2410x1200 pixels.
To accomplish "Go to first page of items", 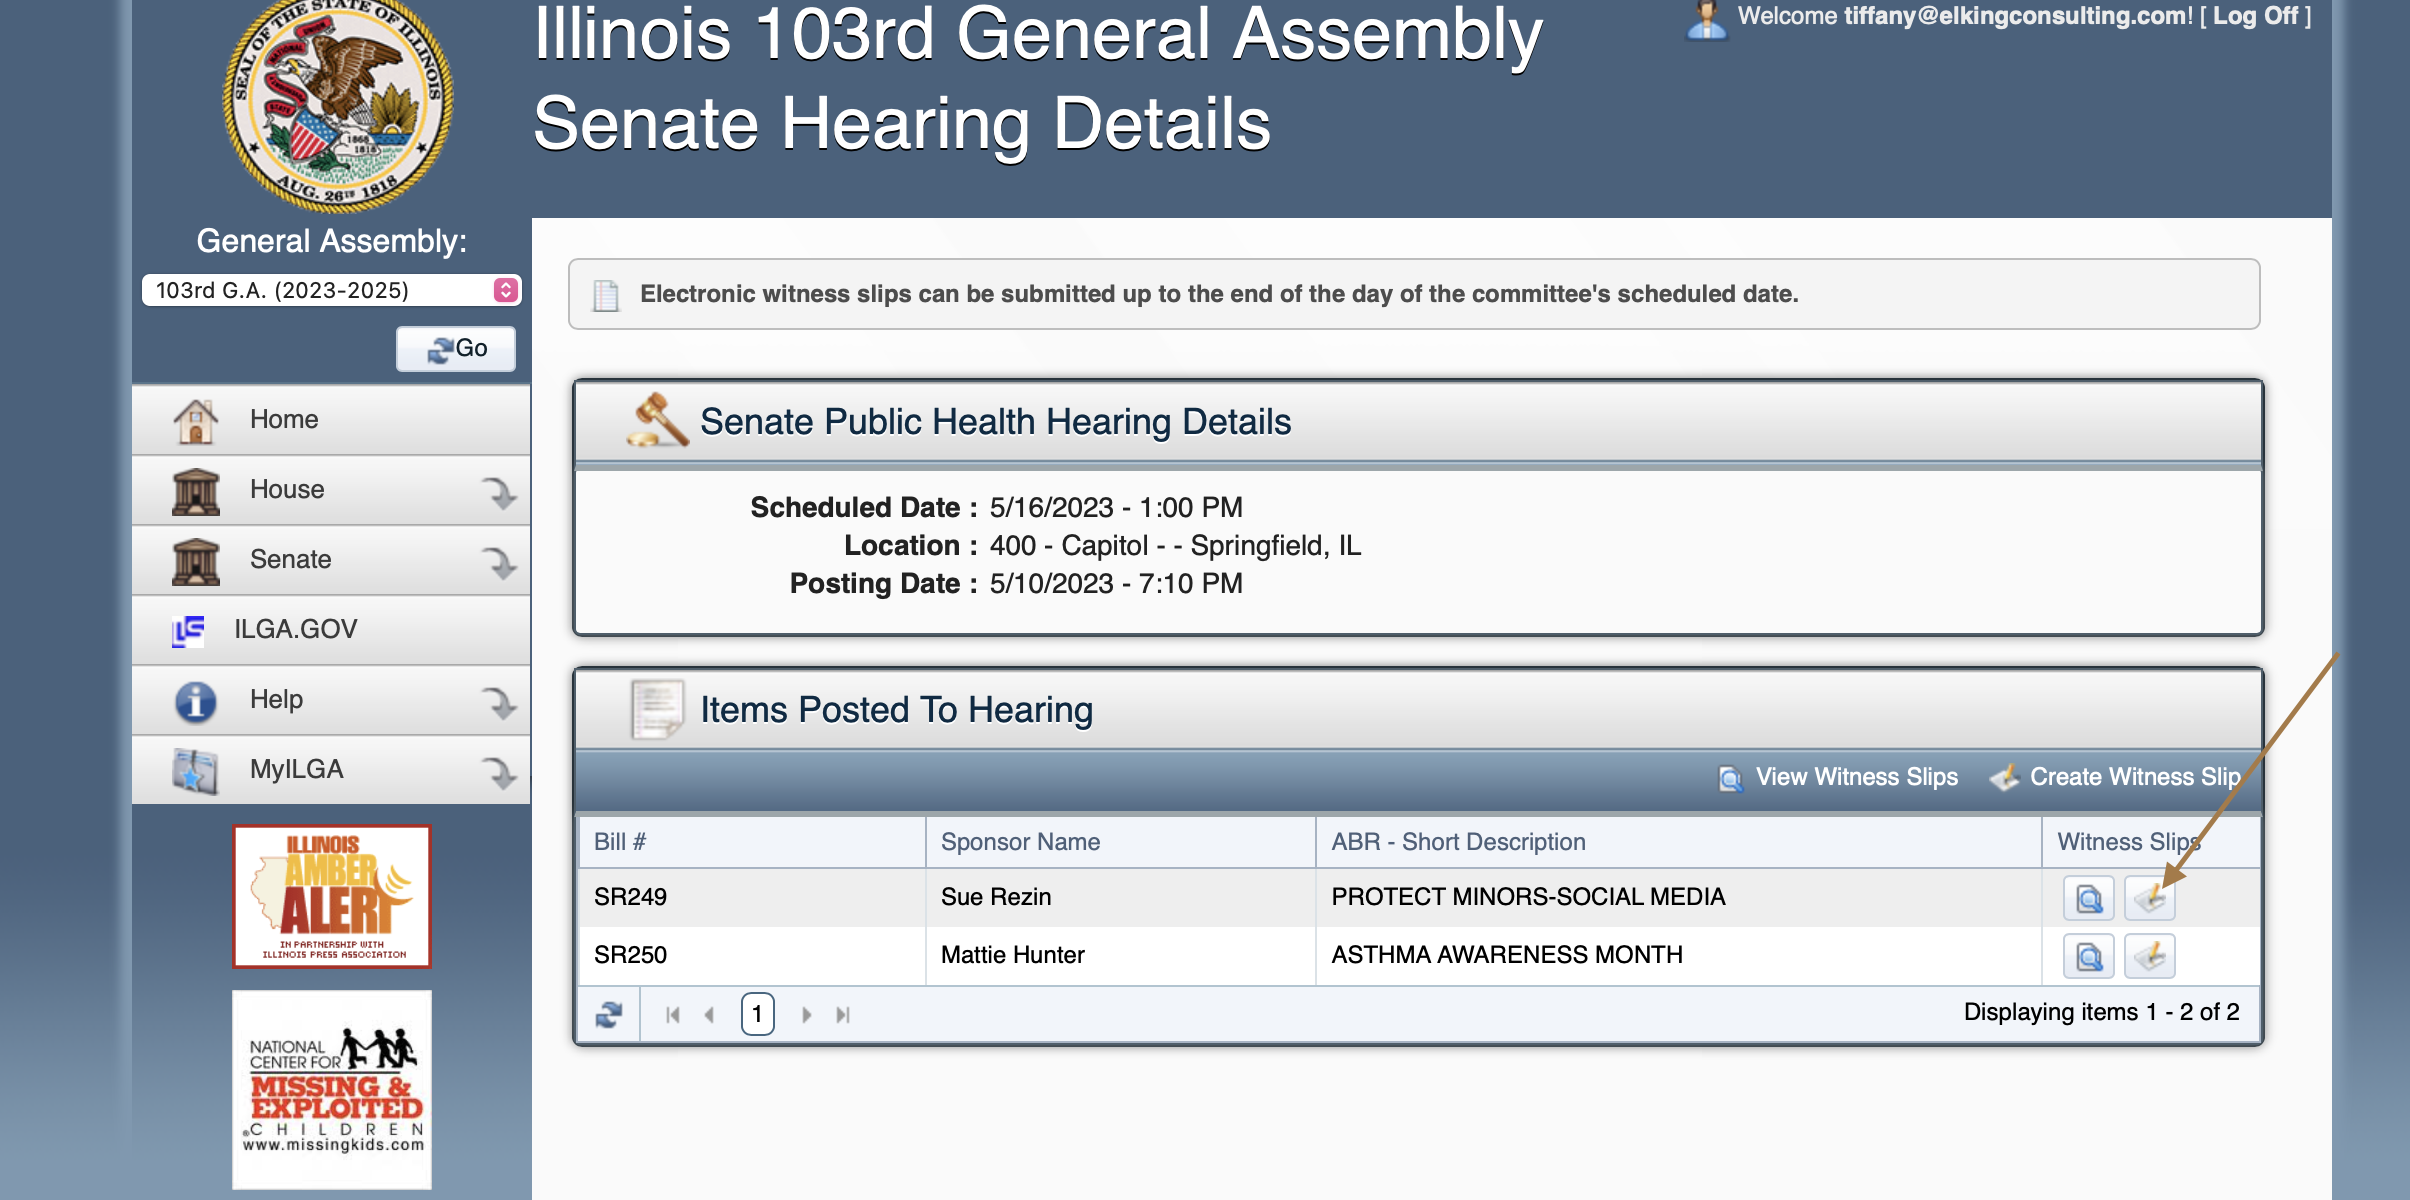I will (x=673, y=1015).
